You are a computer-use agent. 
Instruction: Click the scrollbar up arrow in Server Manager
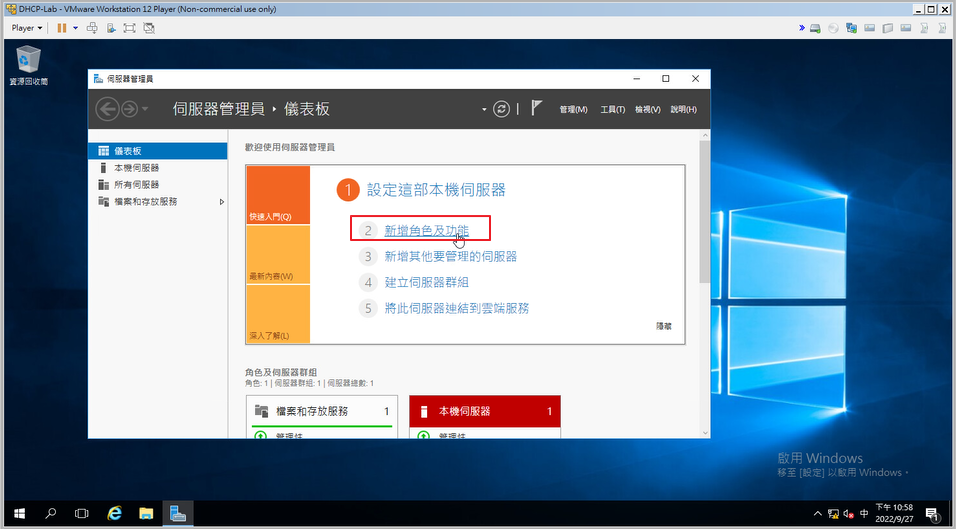[x=705, y=135]
